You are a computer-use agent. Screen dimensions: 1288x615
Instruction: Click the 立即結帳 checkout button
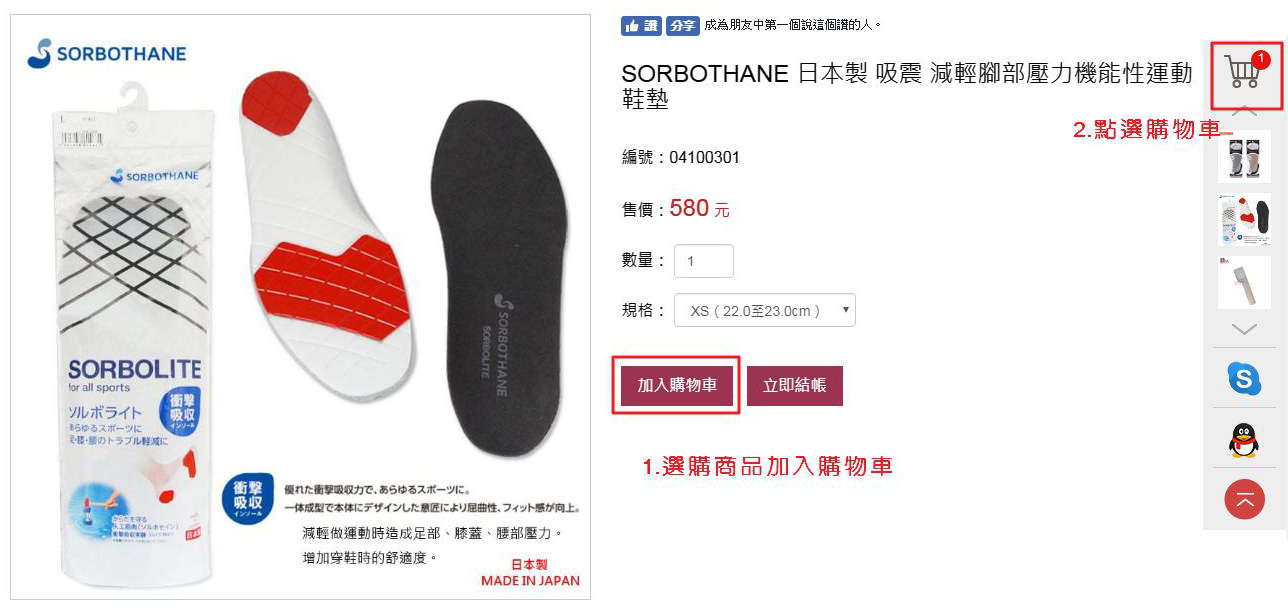795,385
